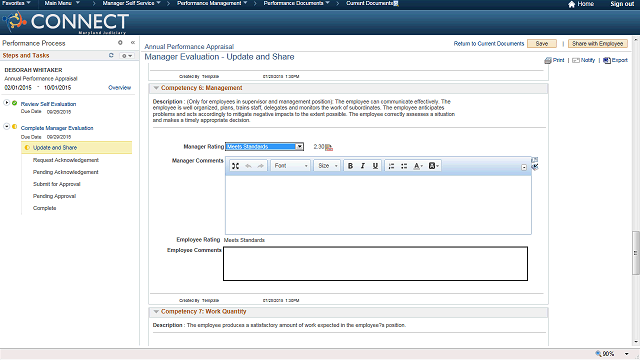640x360 pixels.
Task: Click the scrollbar down arrow
Action: click(636, 342)
